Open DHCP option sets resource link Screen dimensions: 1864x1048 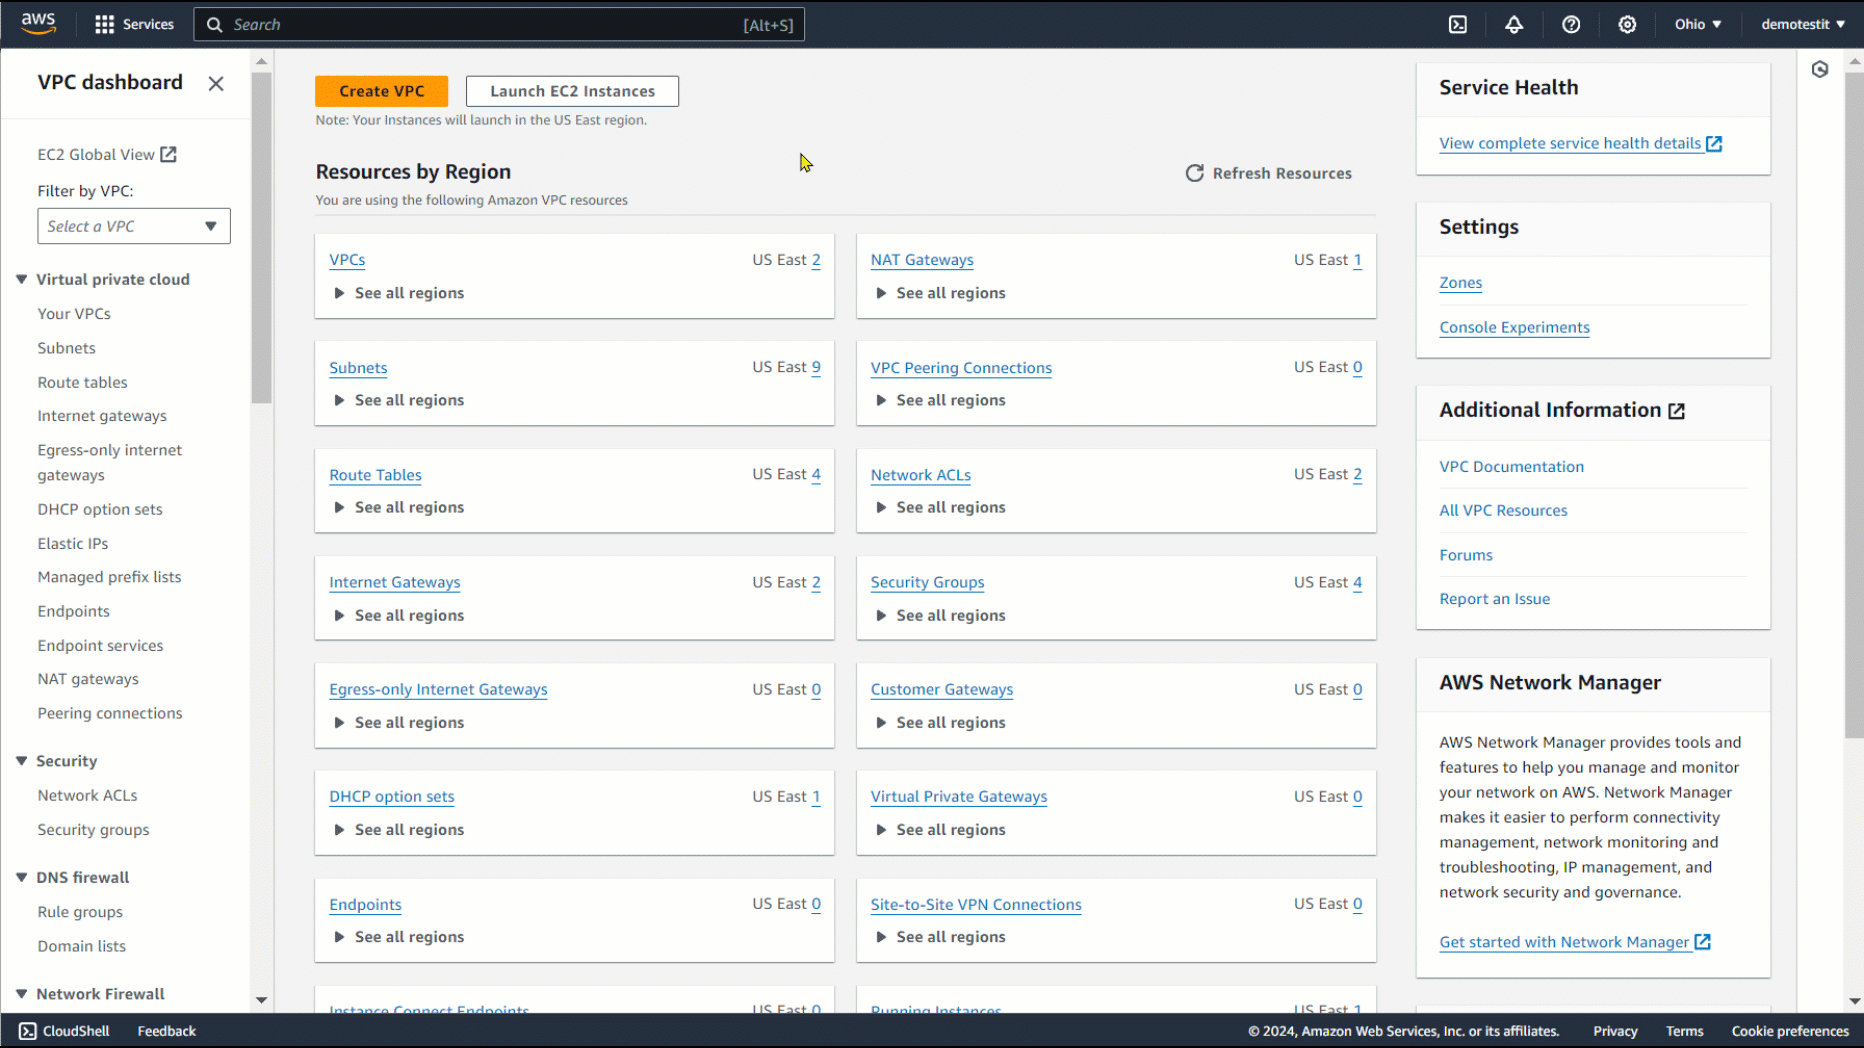[x=392, y=797]
